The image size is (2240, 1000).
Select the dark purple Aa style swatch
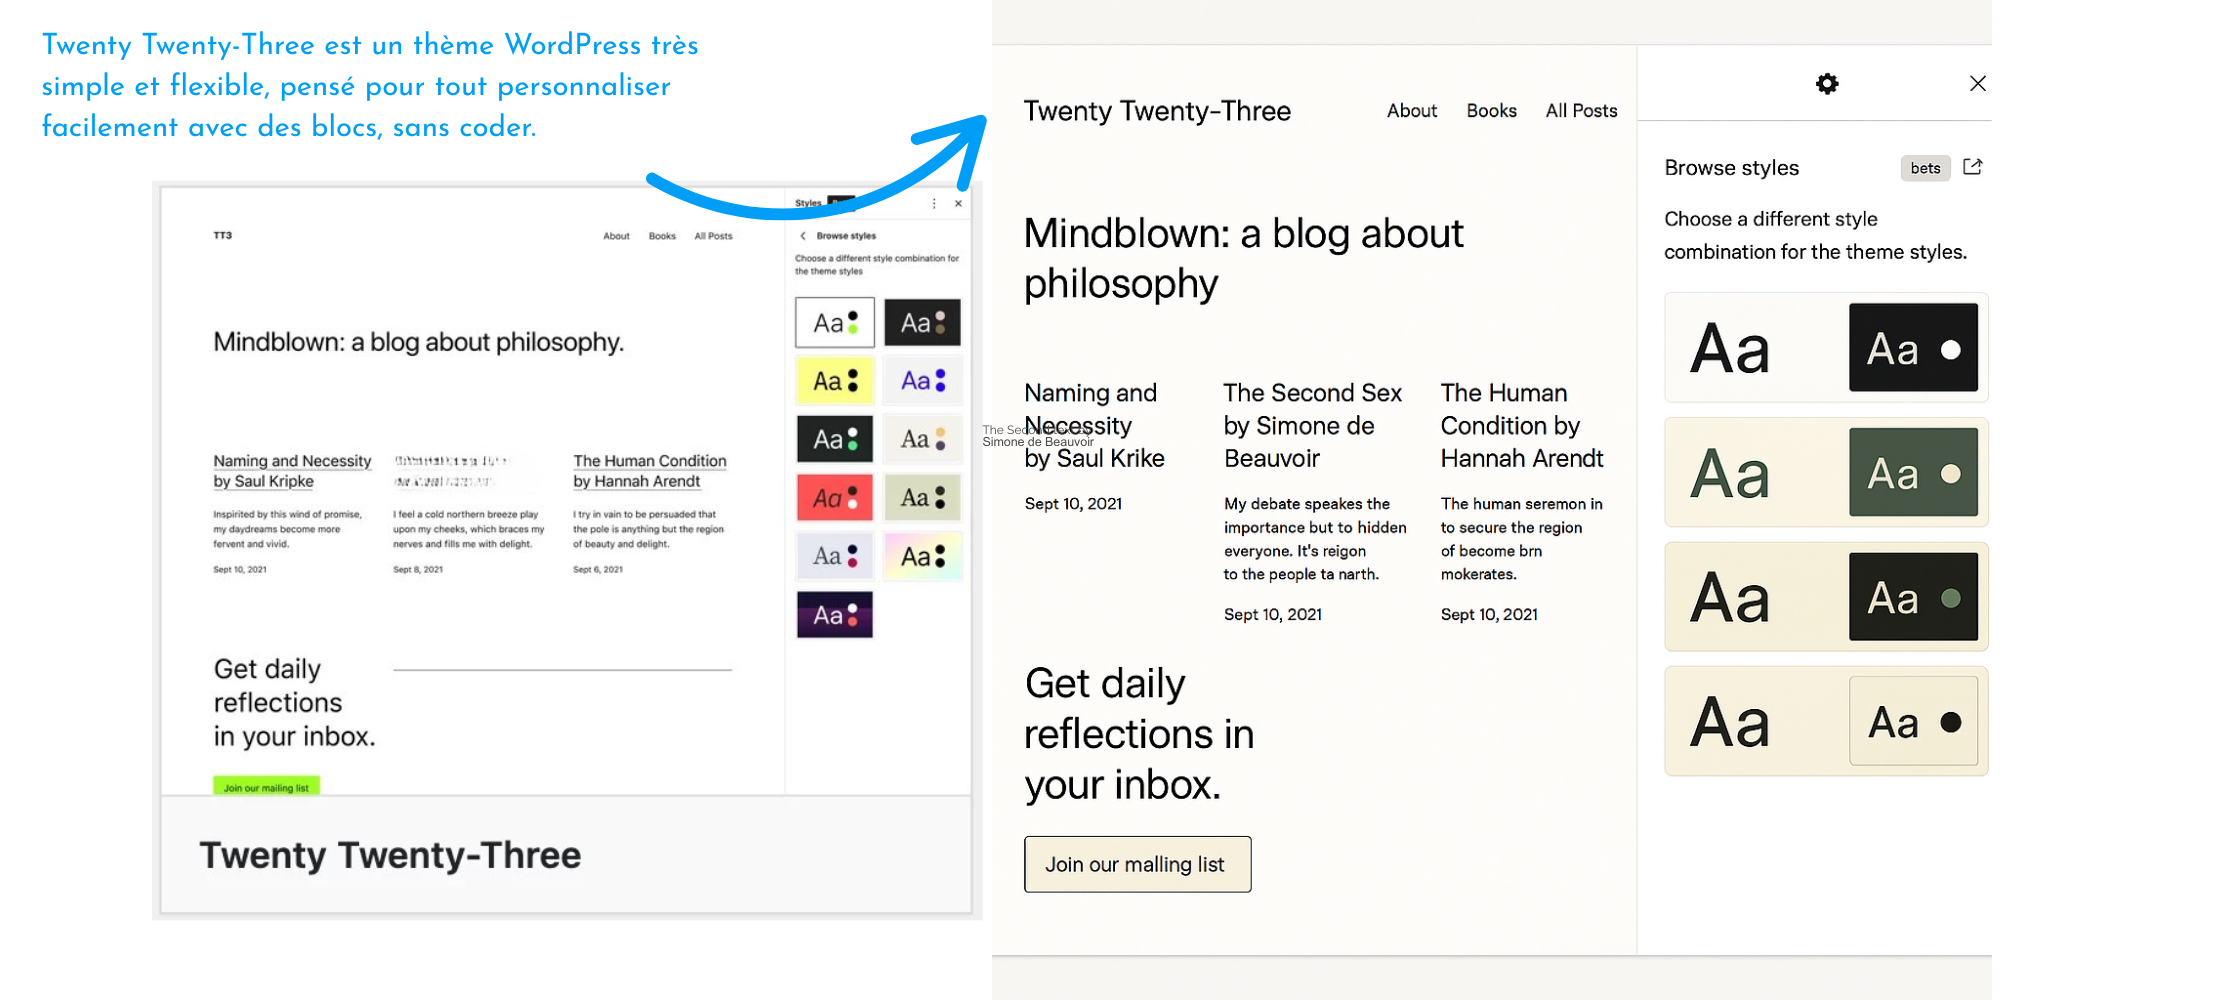click(x=835, y=614)
